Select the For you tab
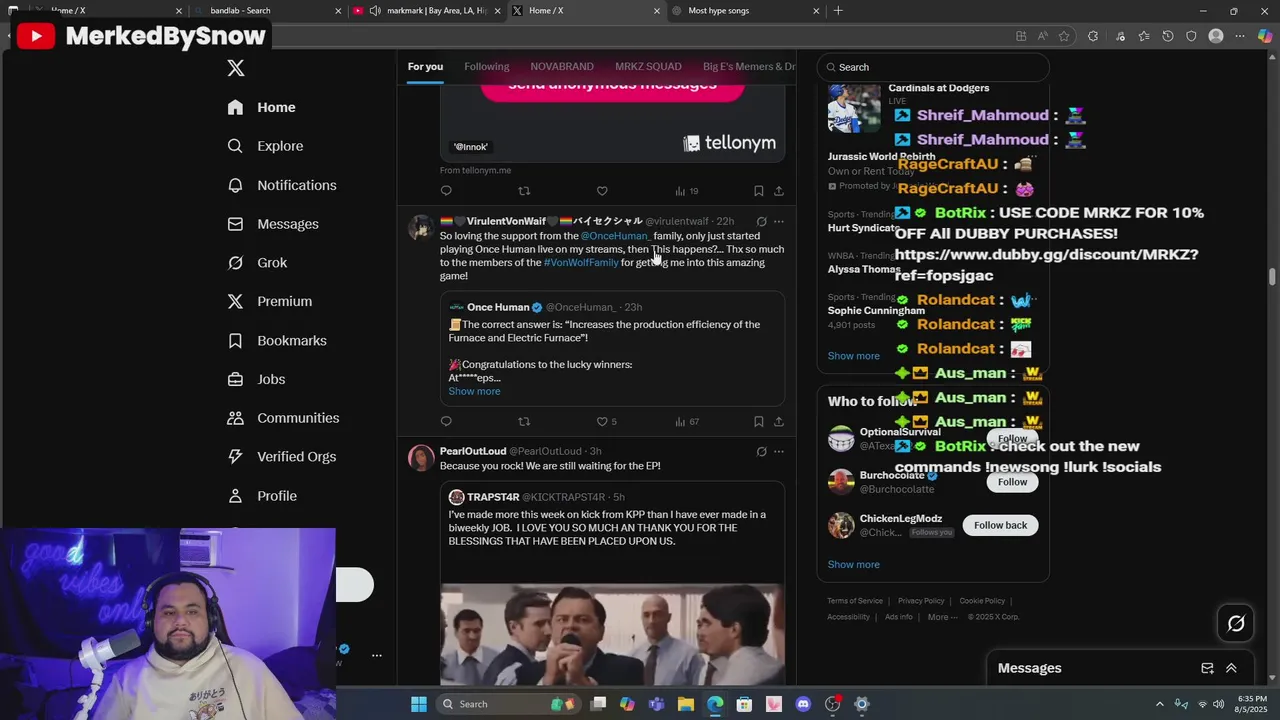 click(425, 67)
